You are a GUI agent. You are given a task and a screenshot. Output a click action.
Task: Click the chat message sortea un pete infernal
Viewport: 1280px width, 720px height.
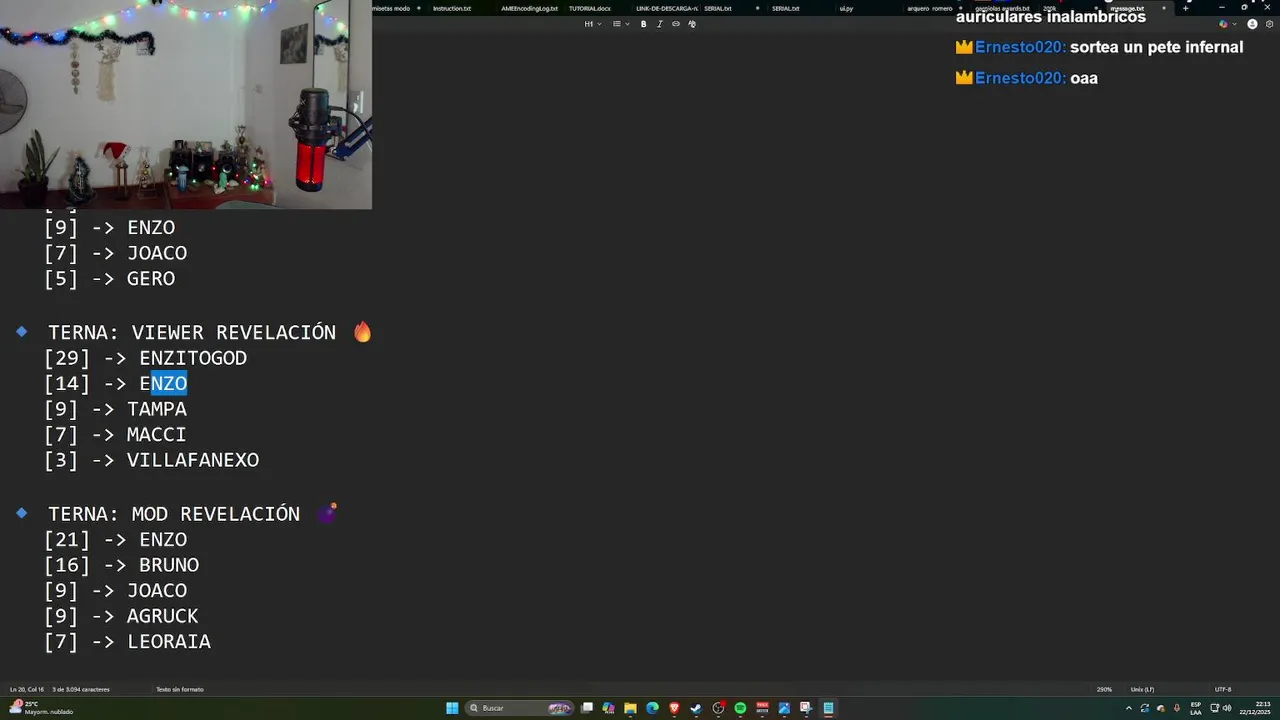coord(1156,47)
